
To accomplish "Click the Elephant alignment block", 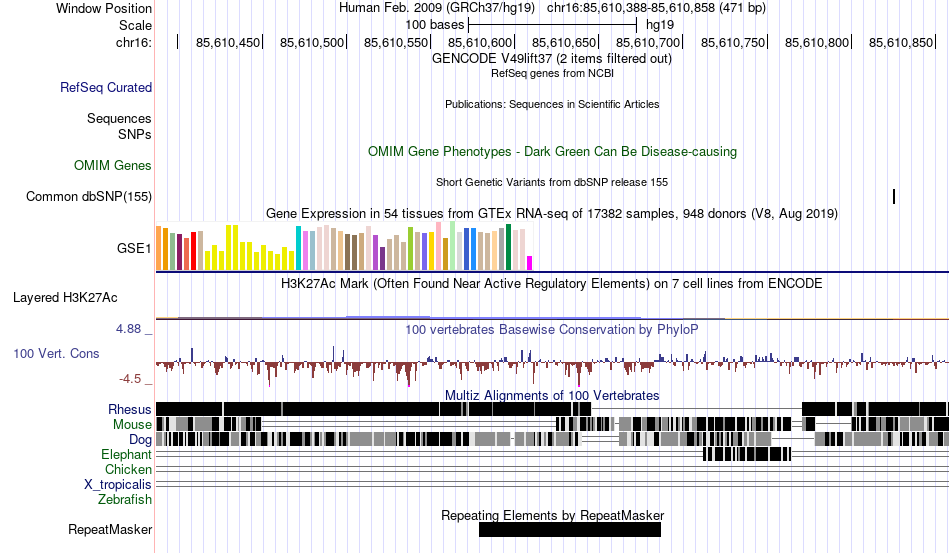I will tap(747, 454).
